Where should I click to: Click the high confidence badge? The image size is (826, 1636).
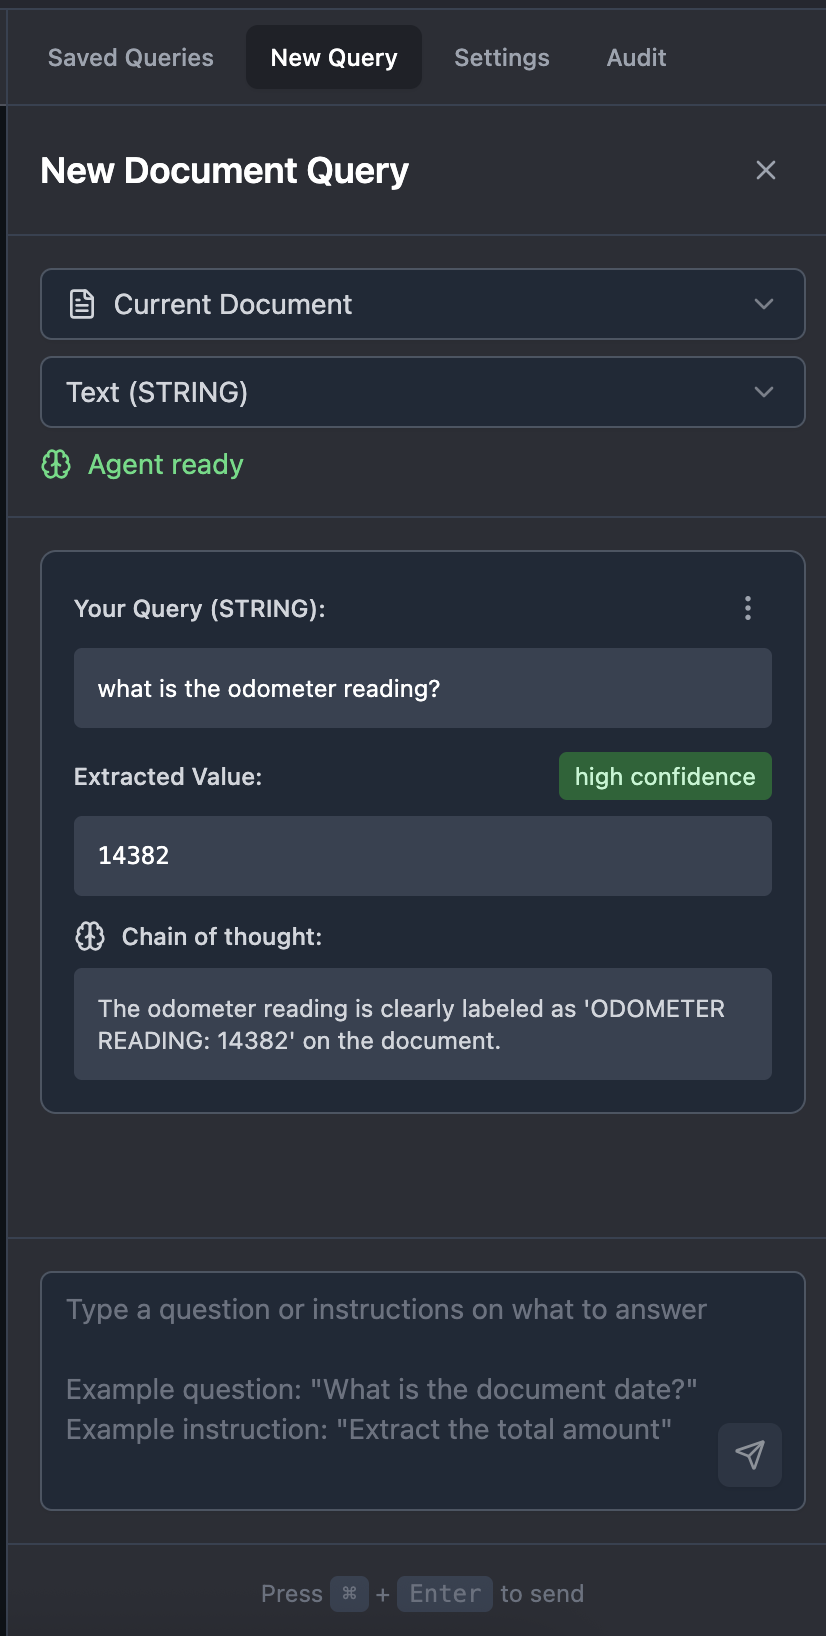pos(665,776)
